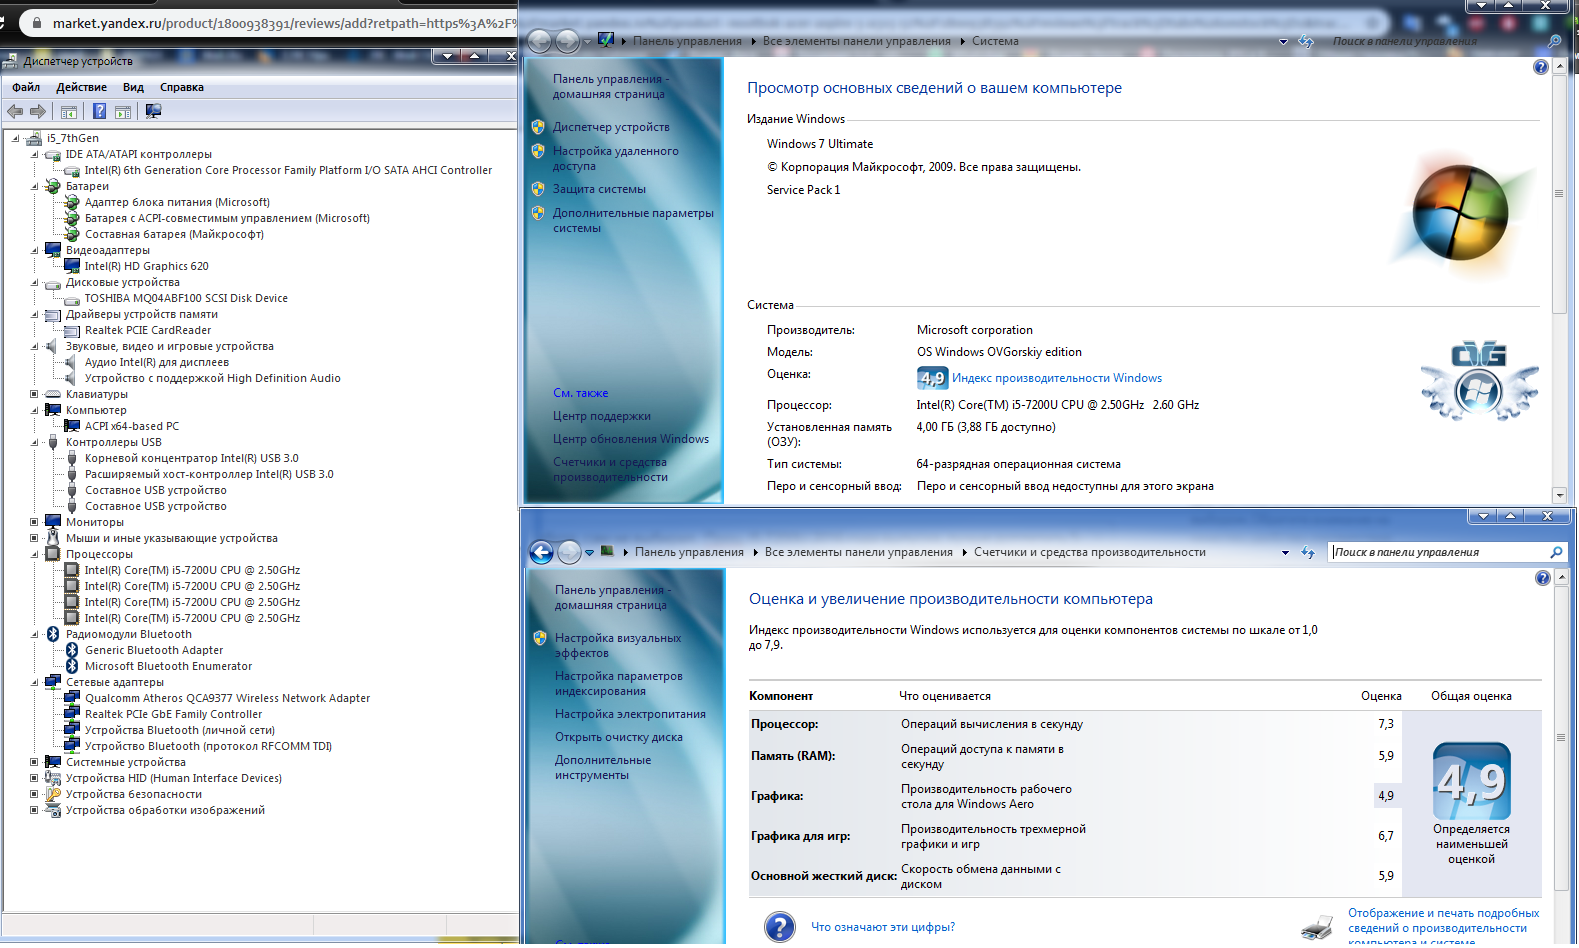The image size is (1579, 948).
Task: Collapse the i5_7thGen root node
Action: (16, 138)
